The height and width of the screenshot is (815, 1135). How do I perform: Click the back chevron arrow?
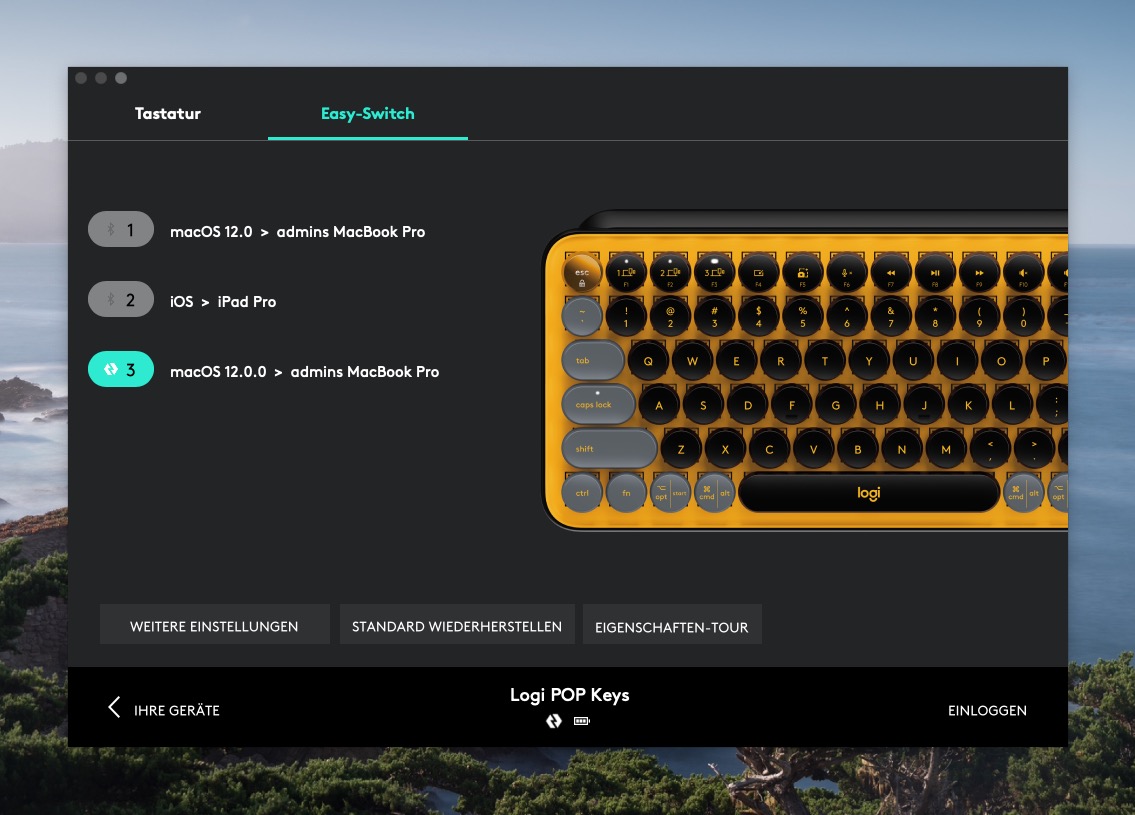coord(114,708)
